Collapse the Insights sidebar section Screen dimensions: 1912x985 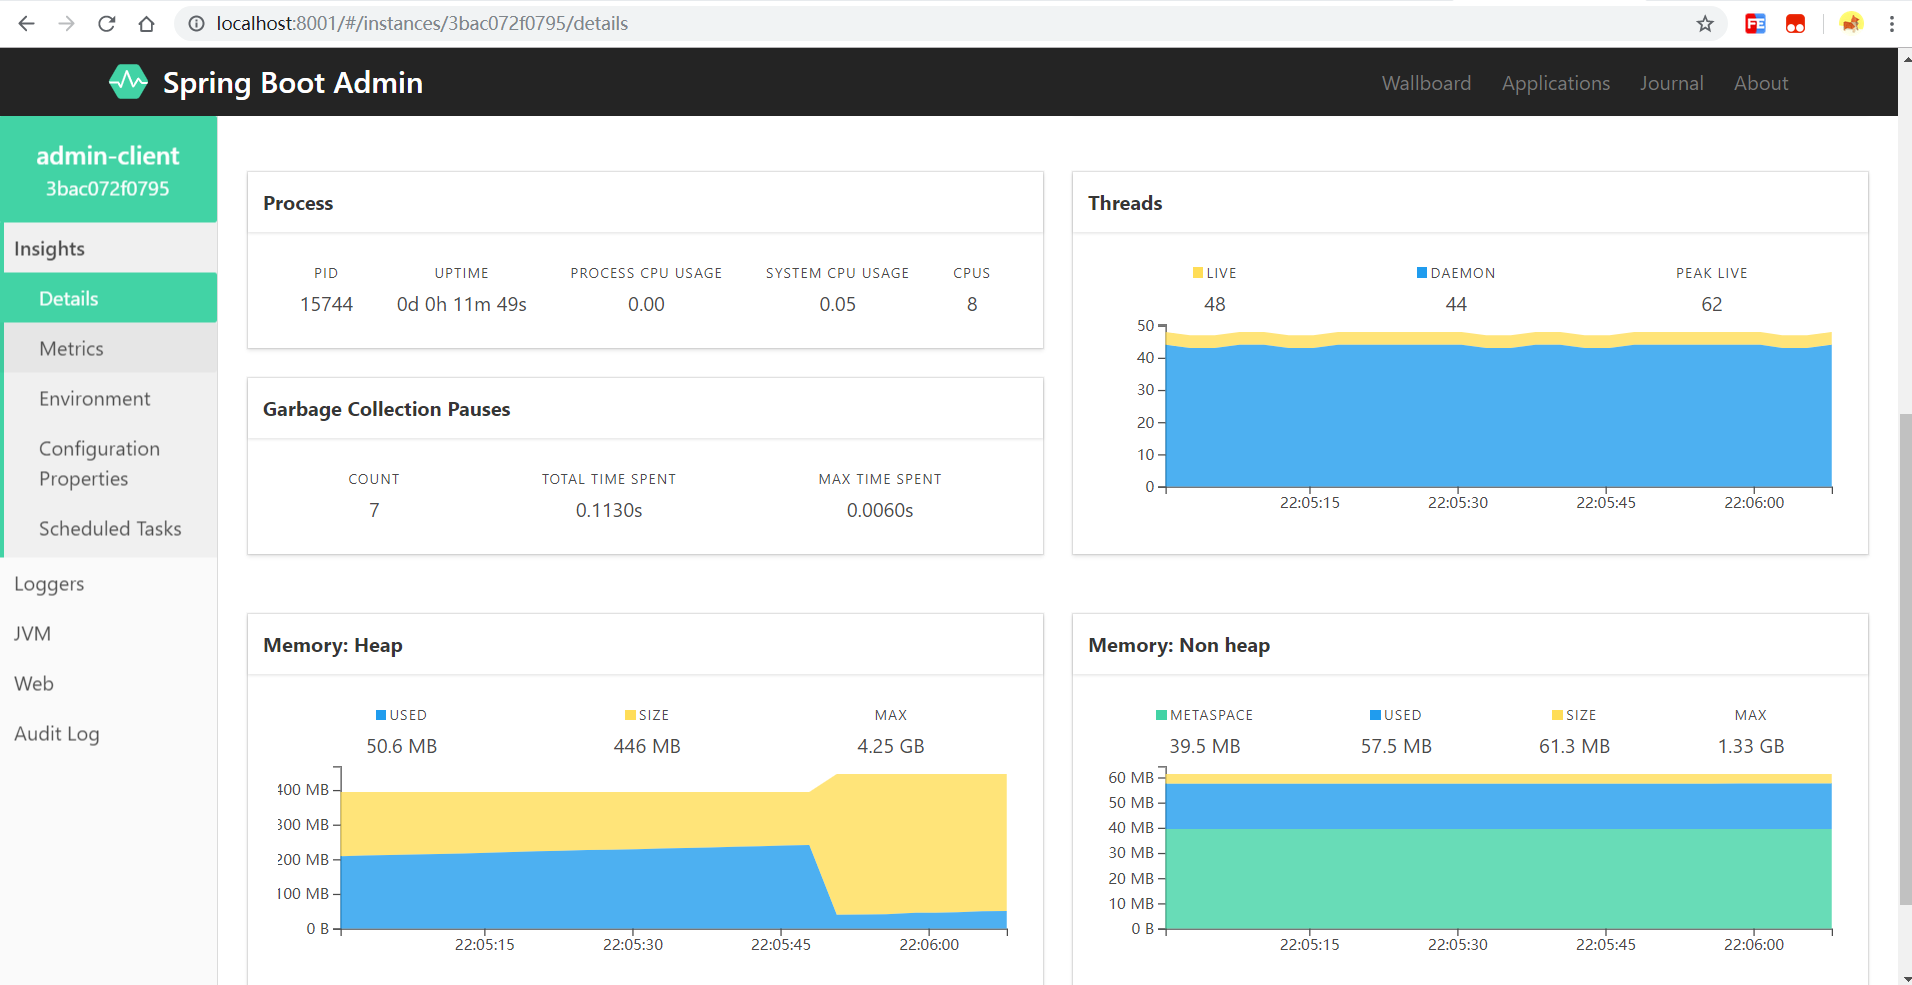[110, 248]
